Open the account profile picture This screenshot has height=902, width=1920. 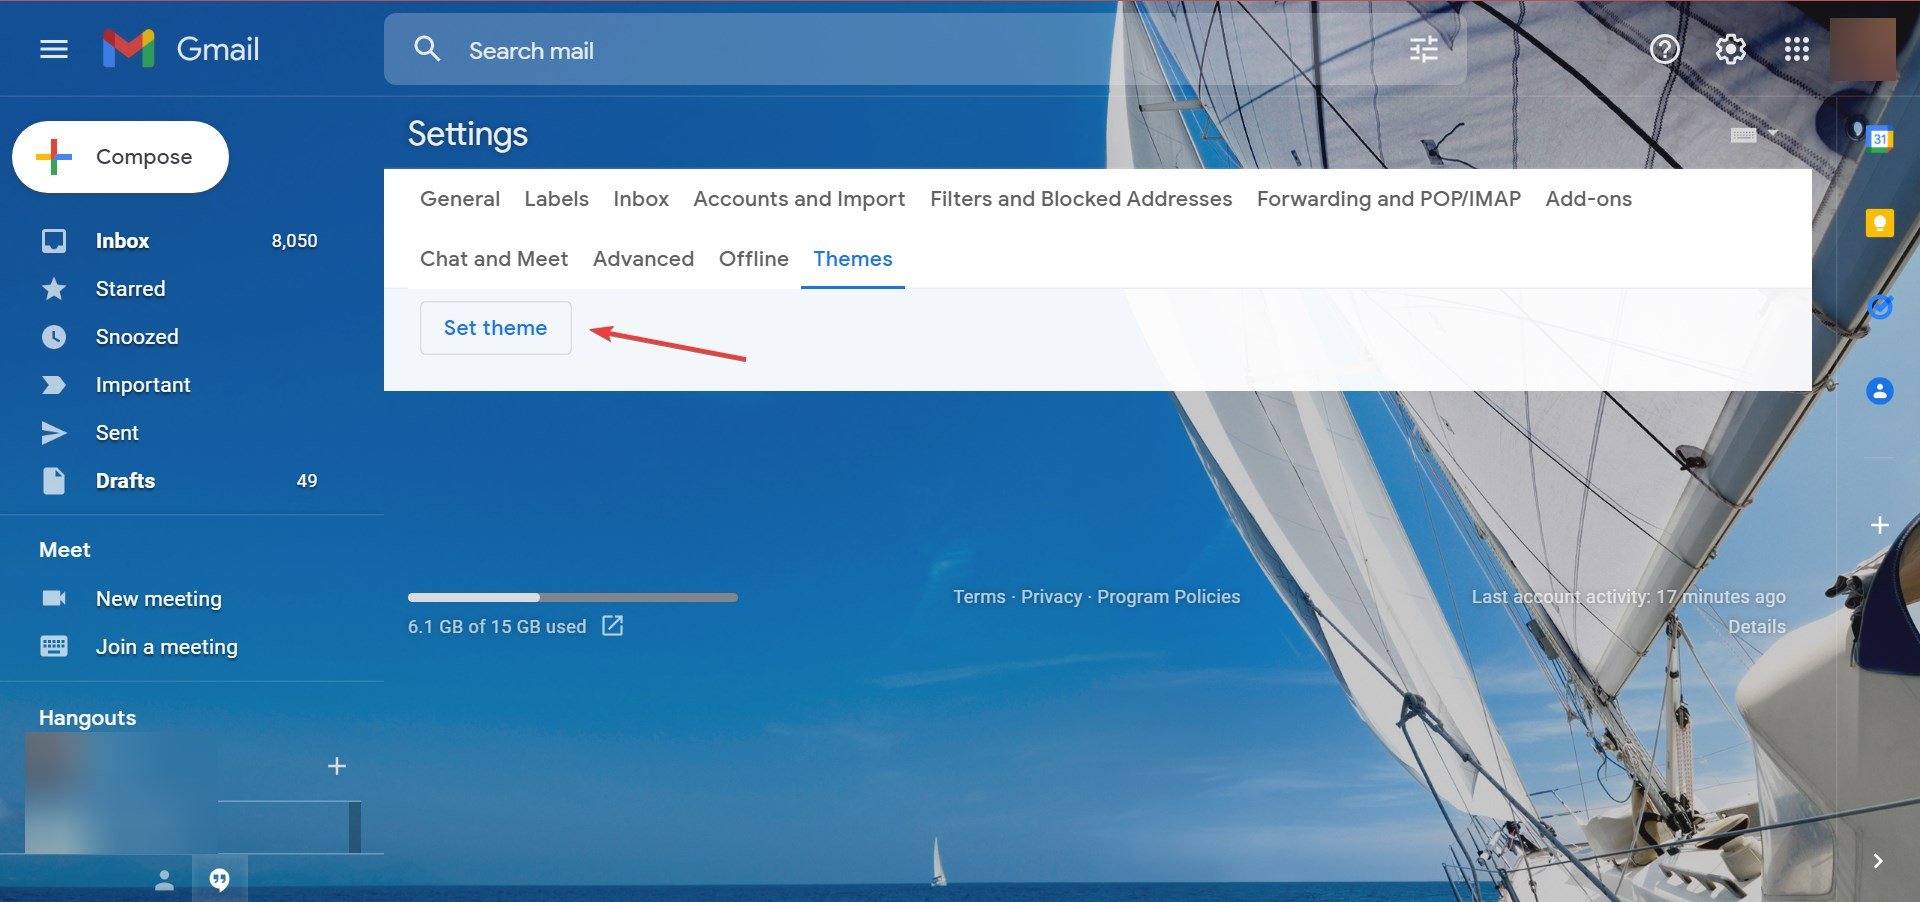pos(1862,49)
